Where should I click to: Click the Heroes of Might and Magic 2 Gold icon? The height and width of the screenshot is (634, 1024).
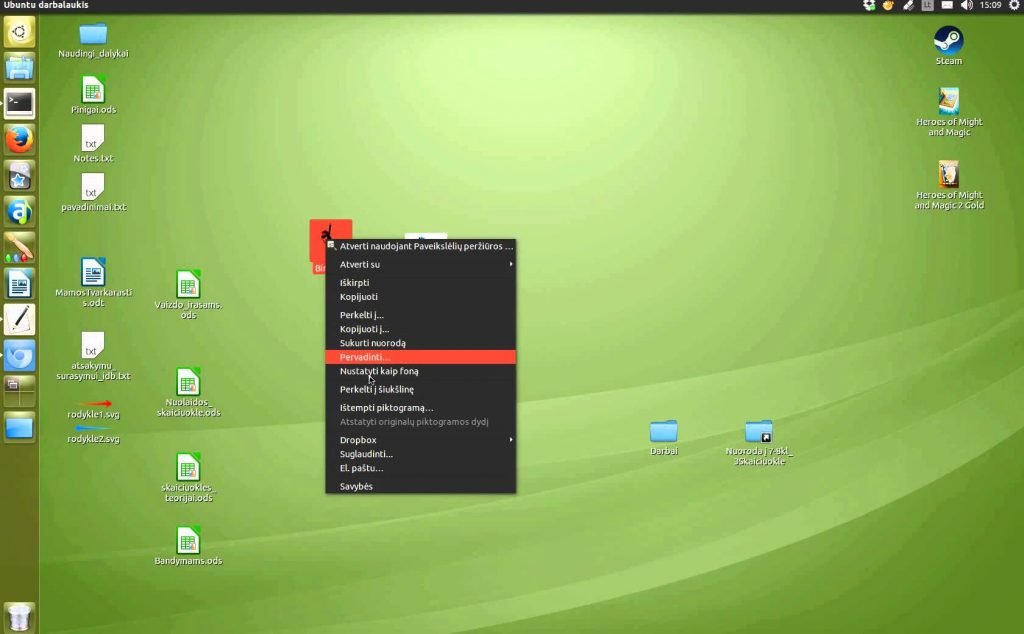coord(948,185)
